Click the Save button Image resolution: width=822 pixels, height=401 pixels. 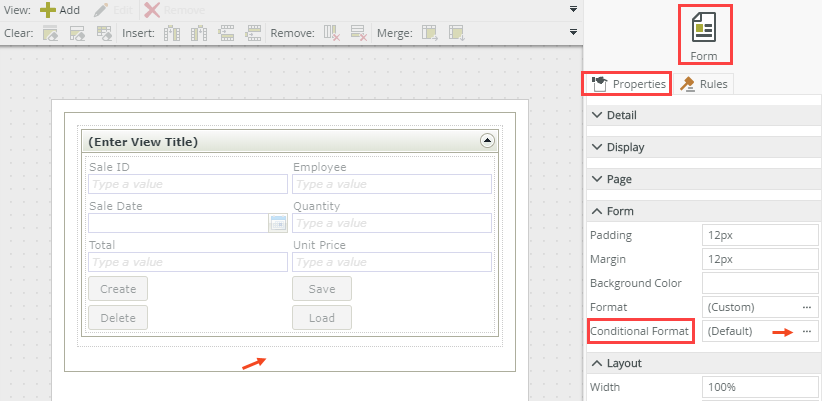[x=322, y=289]
